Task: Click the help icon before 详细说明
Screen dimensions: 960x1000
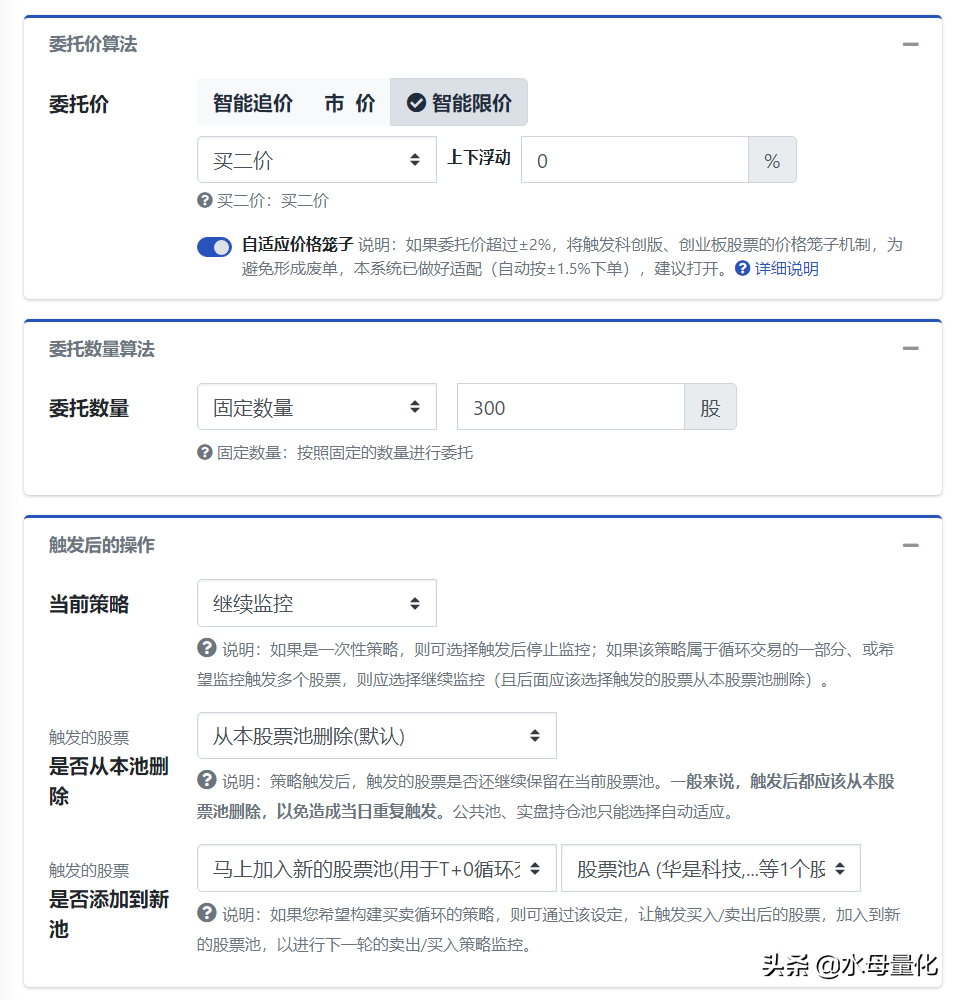Action: [742, 268]
